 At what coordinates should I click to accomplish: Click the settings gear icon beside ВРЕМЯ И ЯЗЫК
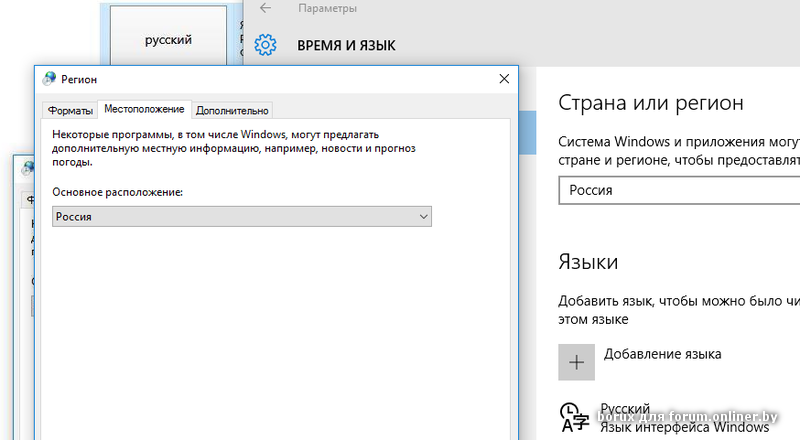(265, 45)
